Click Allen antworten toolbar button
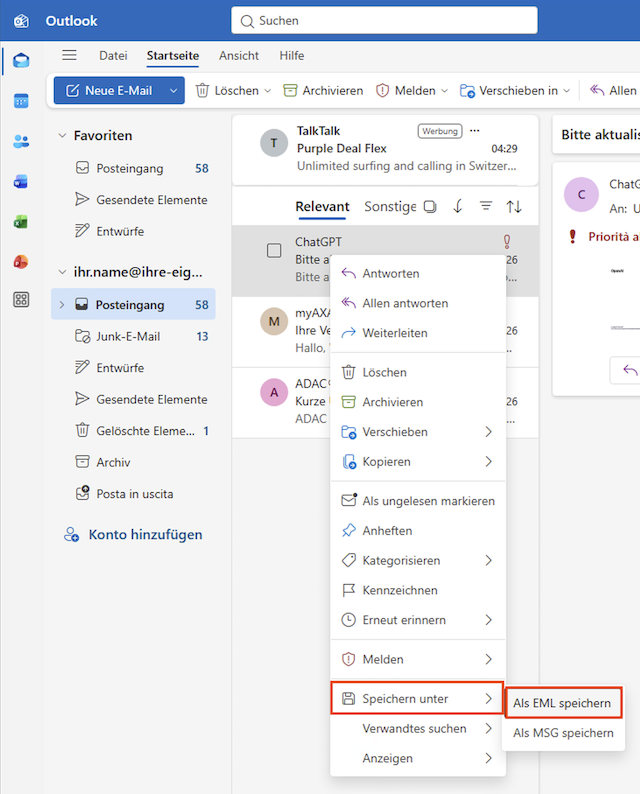 (x=614, y=91)
